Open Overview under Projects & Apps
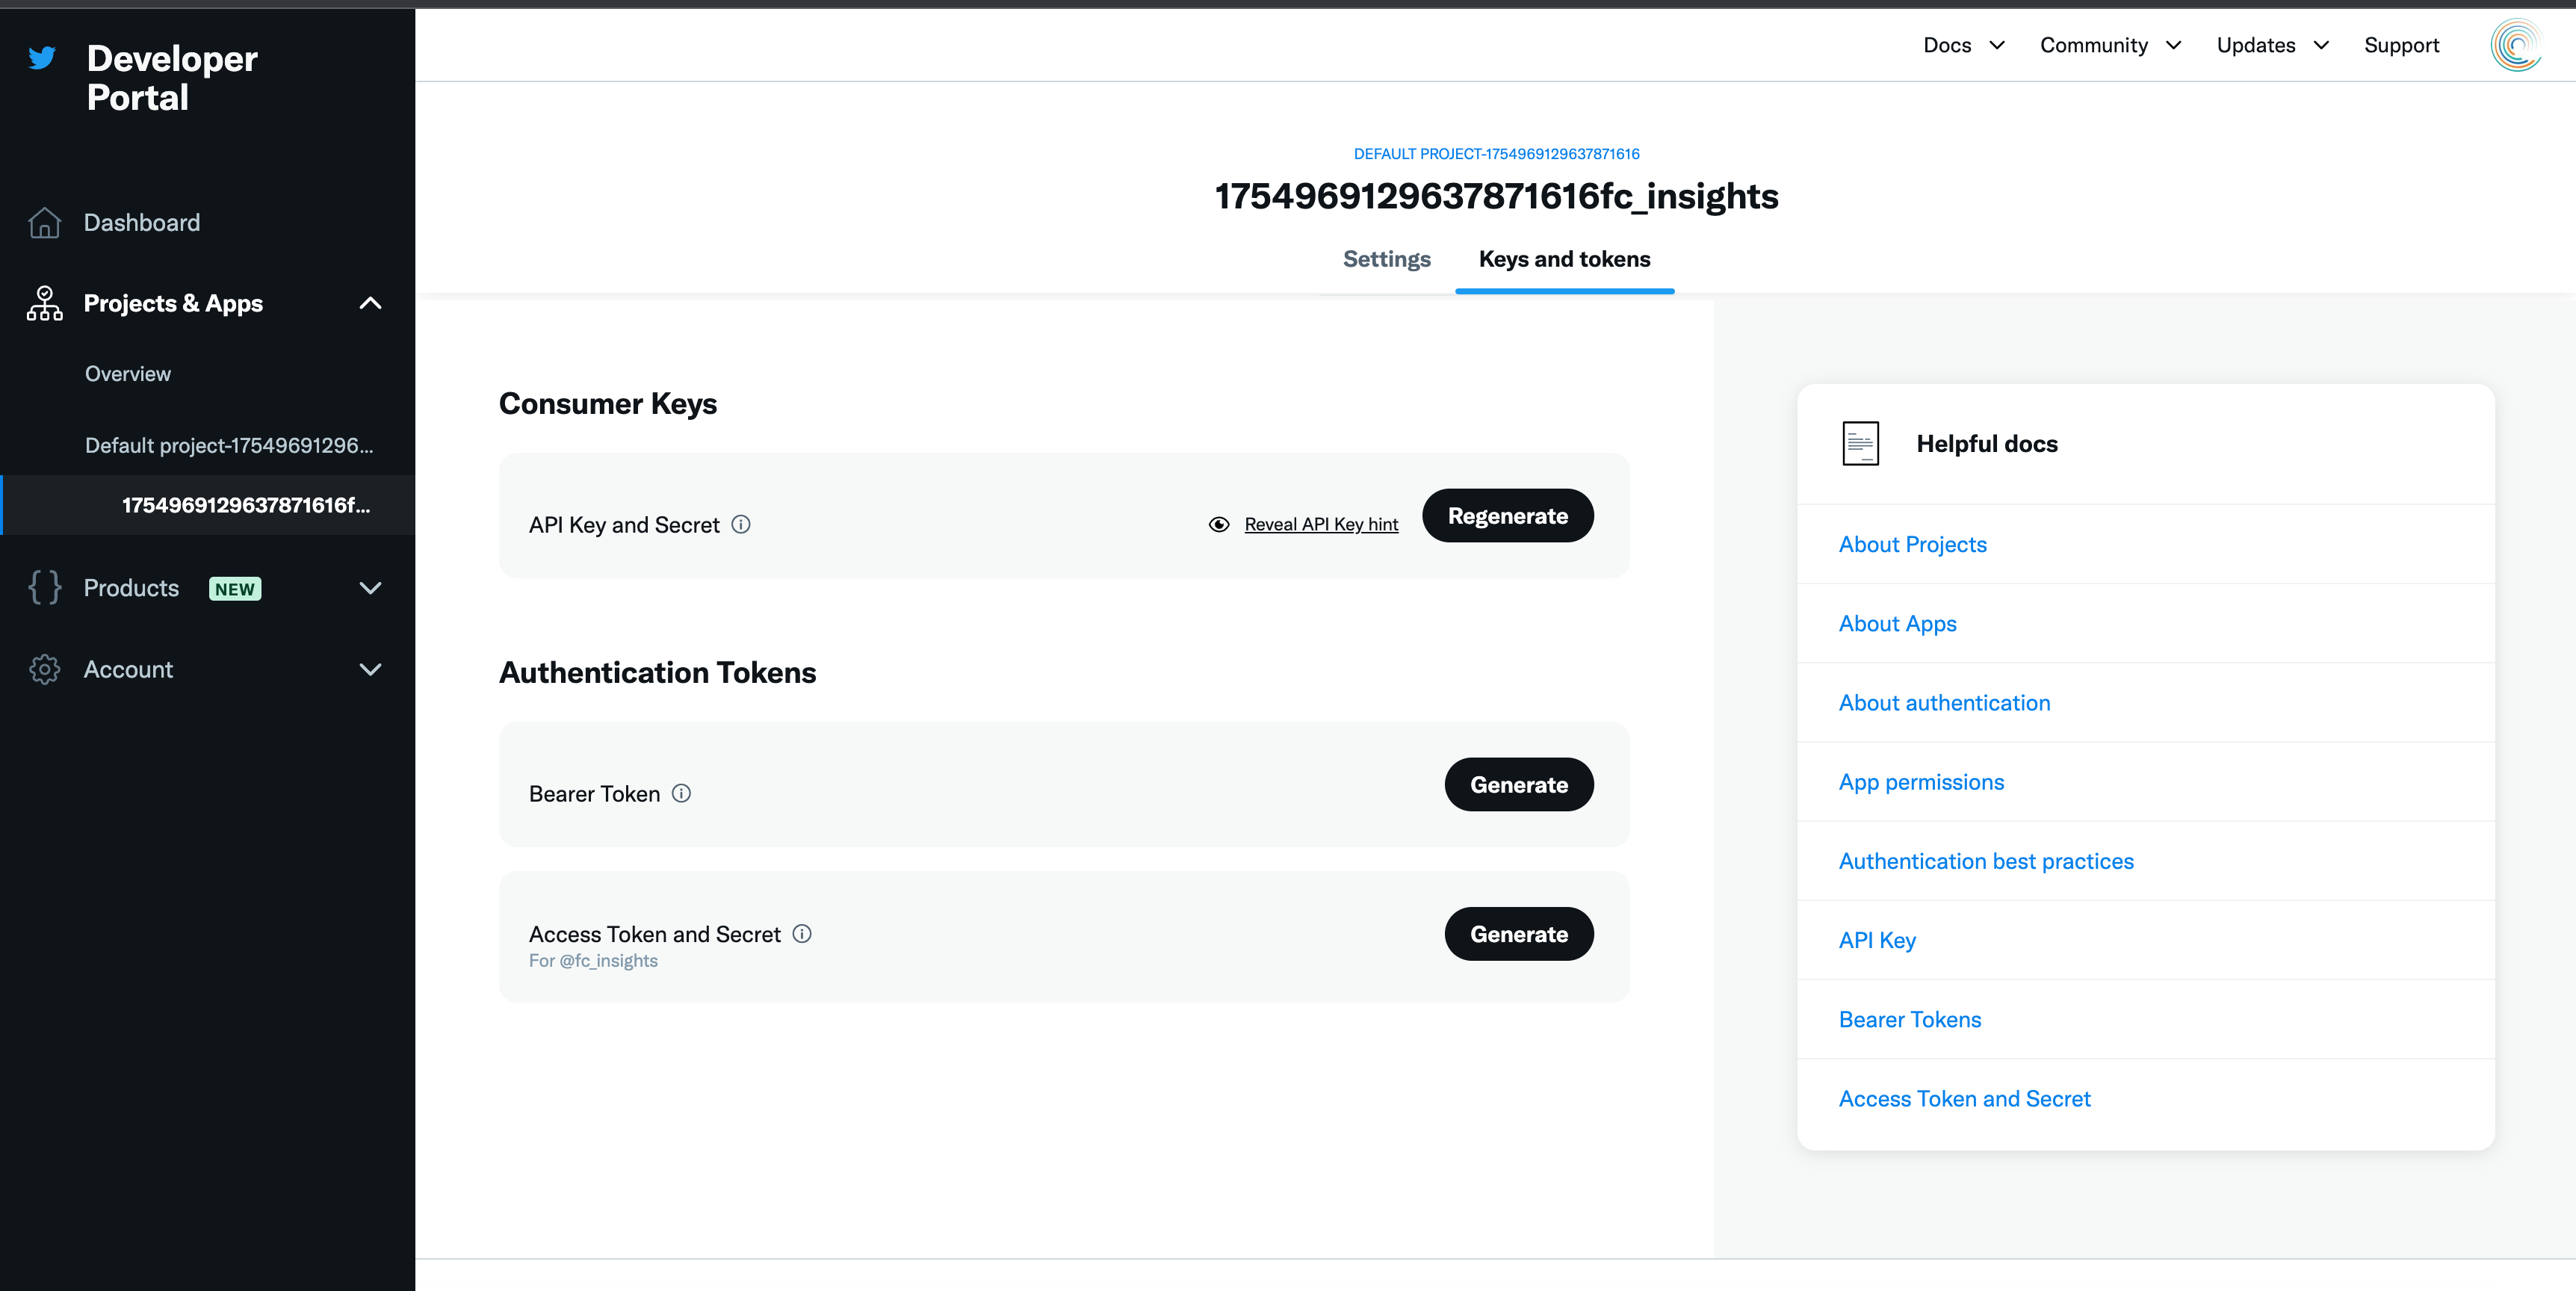Image resolution: width=2576 pixels, height=1291 pixels. pyautogui.click(x=128, y=373)
